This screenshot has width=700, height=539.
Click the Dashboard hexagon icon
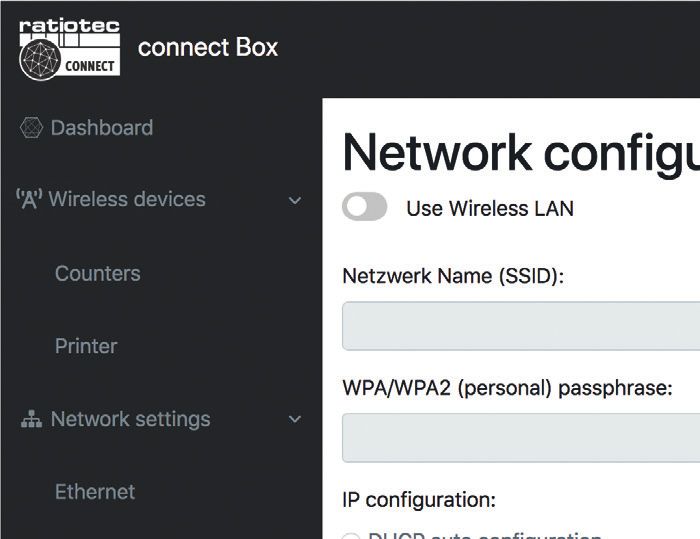point(31,128)
